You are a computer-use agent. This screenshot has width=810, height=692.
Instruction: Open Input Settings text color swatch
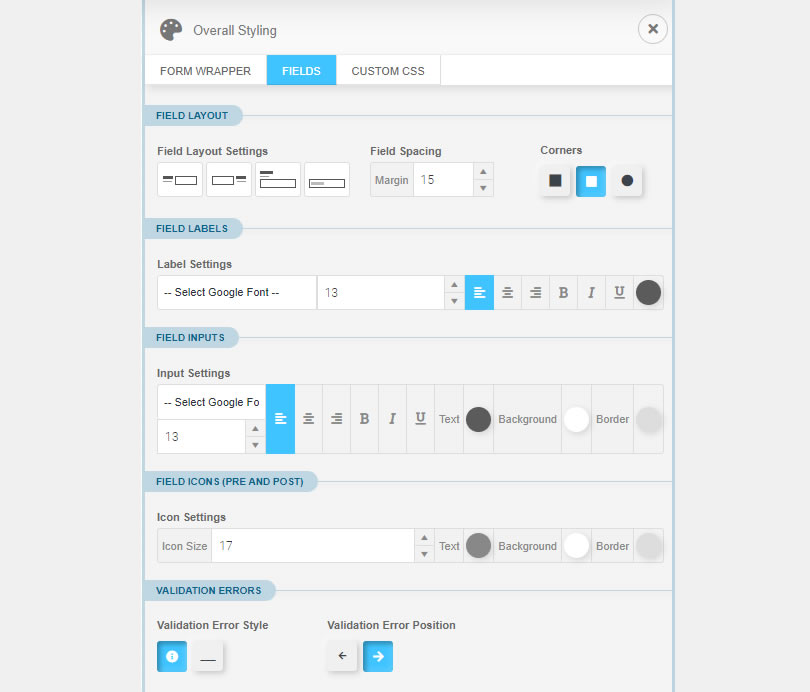click(x=478, y=419)
